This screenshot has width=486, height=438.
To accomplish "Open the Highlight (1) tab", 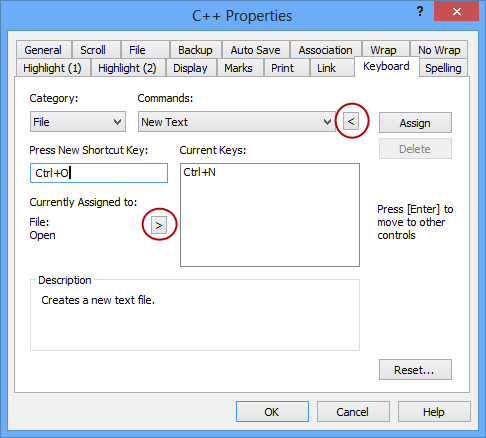I will pyautogui.click(x=53, y=68).
